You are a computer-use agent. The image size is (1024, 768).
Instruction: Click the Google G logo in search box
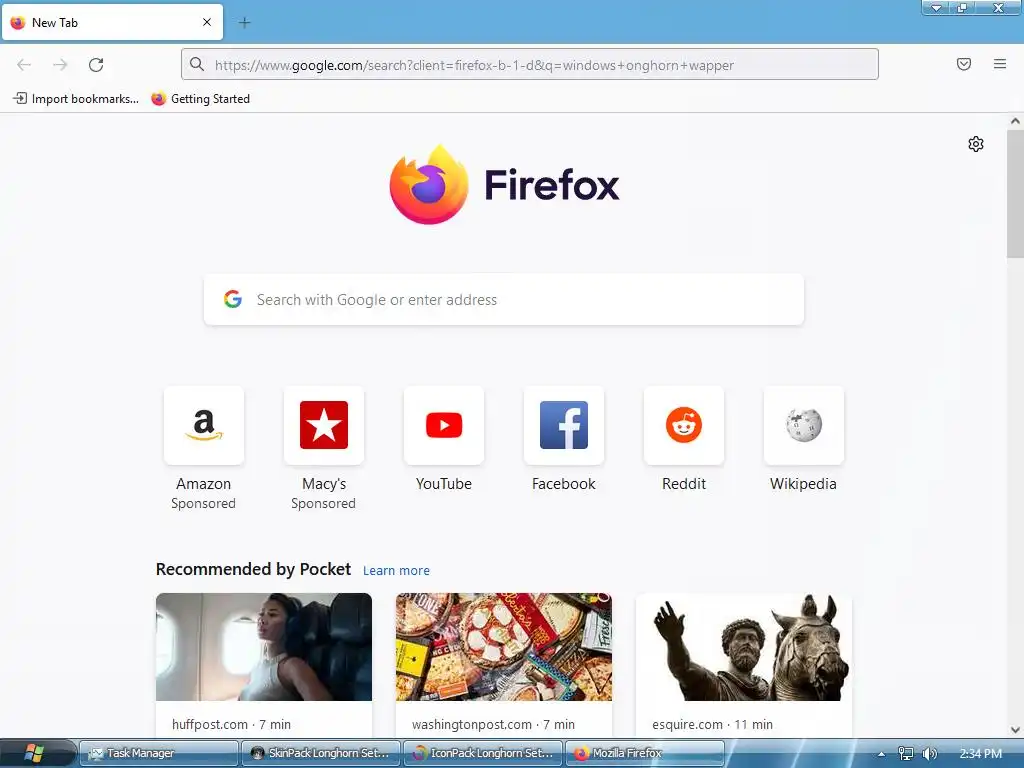tap(232, 299)
